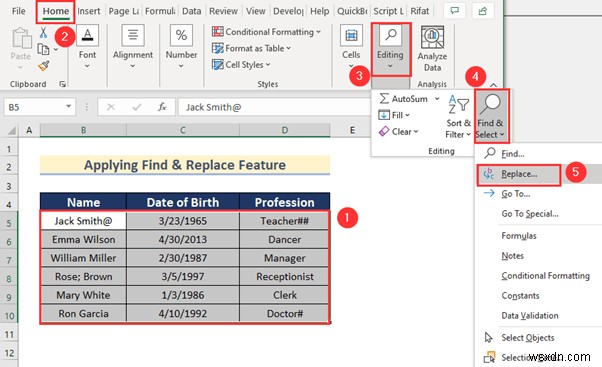The image size is (602, 367).
Task: Select row 7 header
Action: (x=9, y=260)
